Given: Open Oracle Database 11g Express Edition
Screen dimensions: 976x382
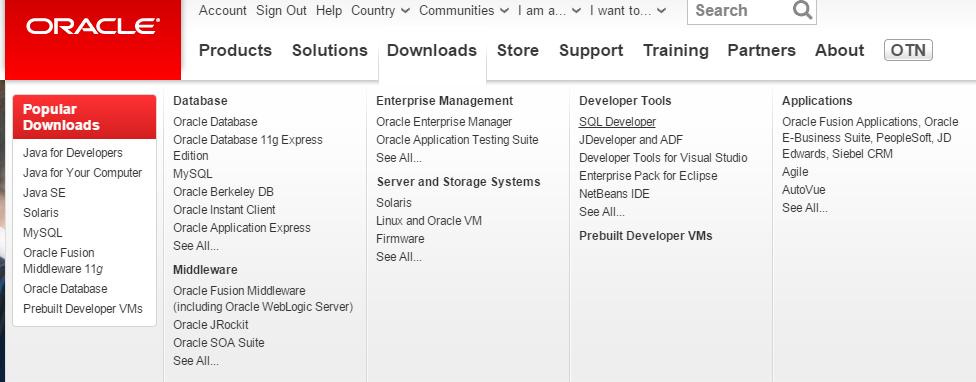Looking at the screenshot, I should 248,148.
